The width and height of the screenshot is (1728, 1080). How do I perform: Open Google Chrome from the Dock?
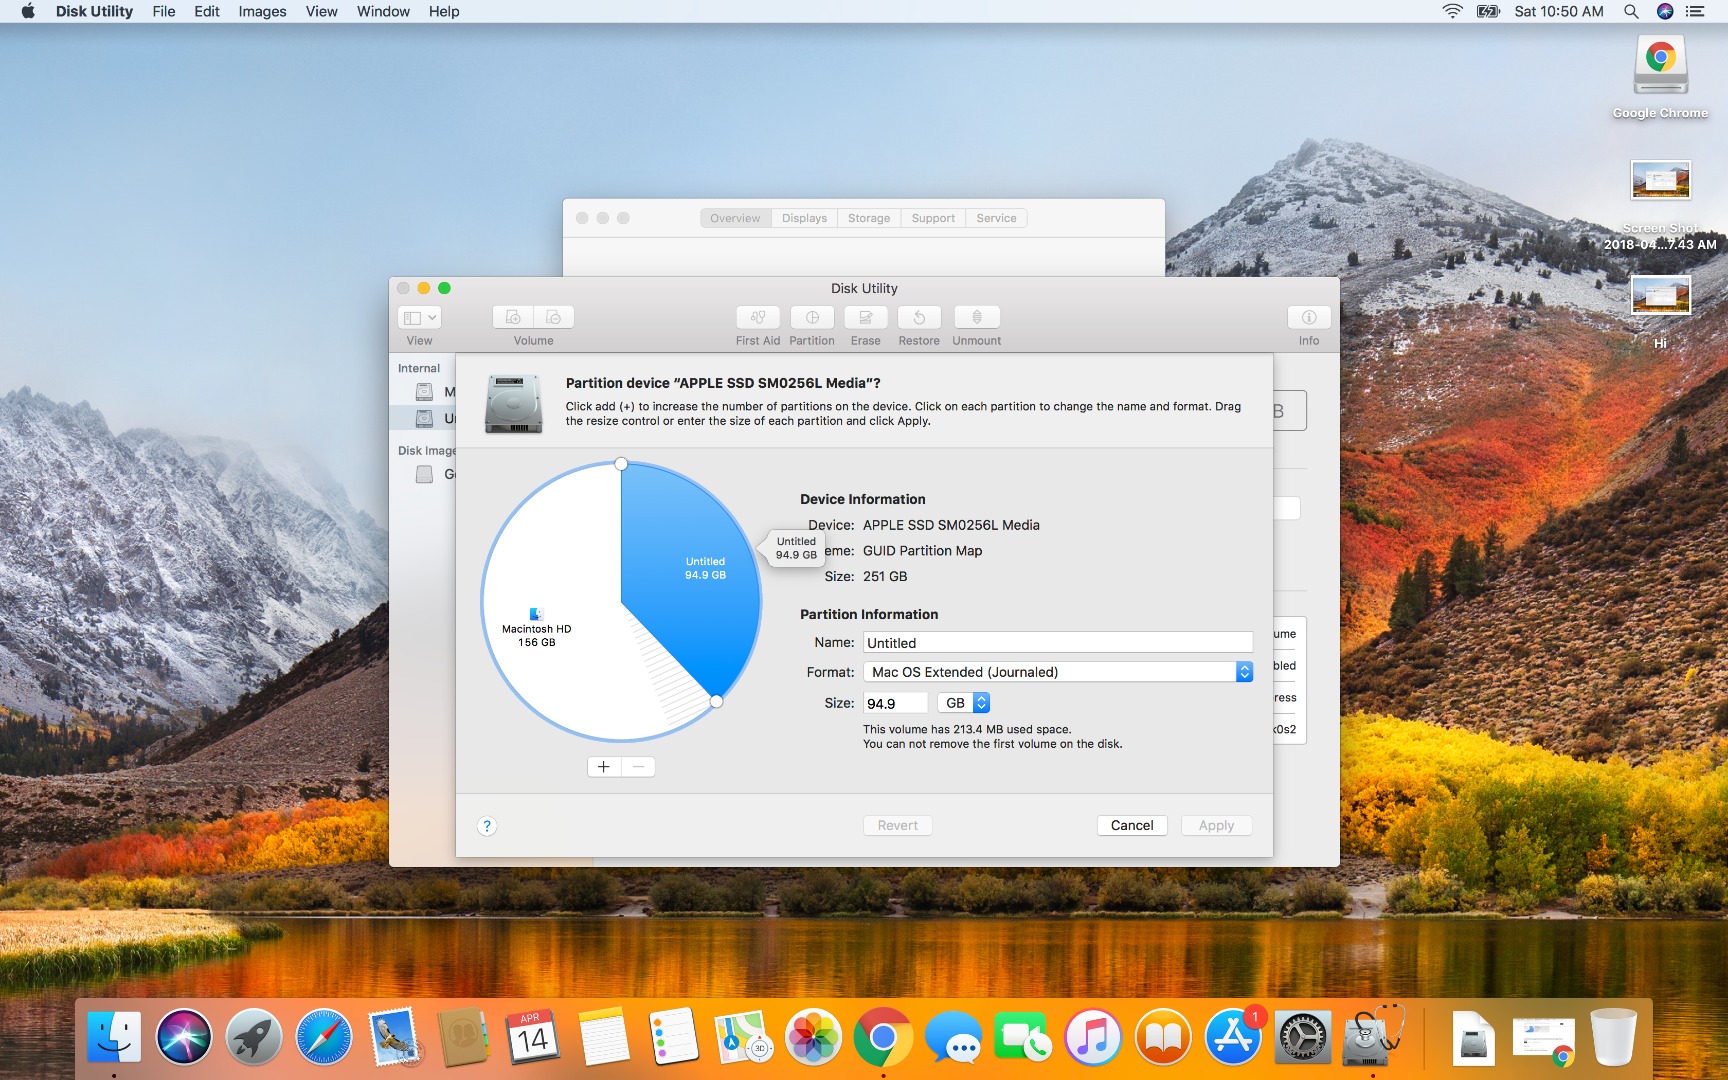(x=883, y=1036)
